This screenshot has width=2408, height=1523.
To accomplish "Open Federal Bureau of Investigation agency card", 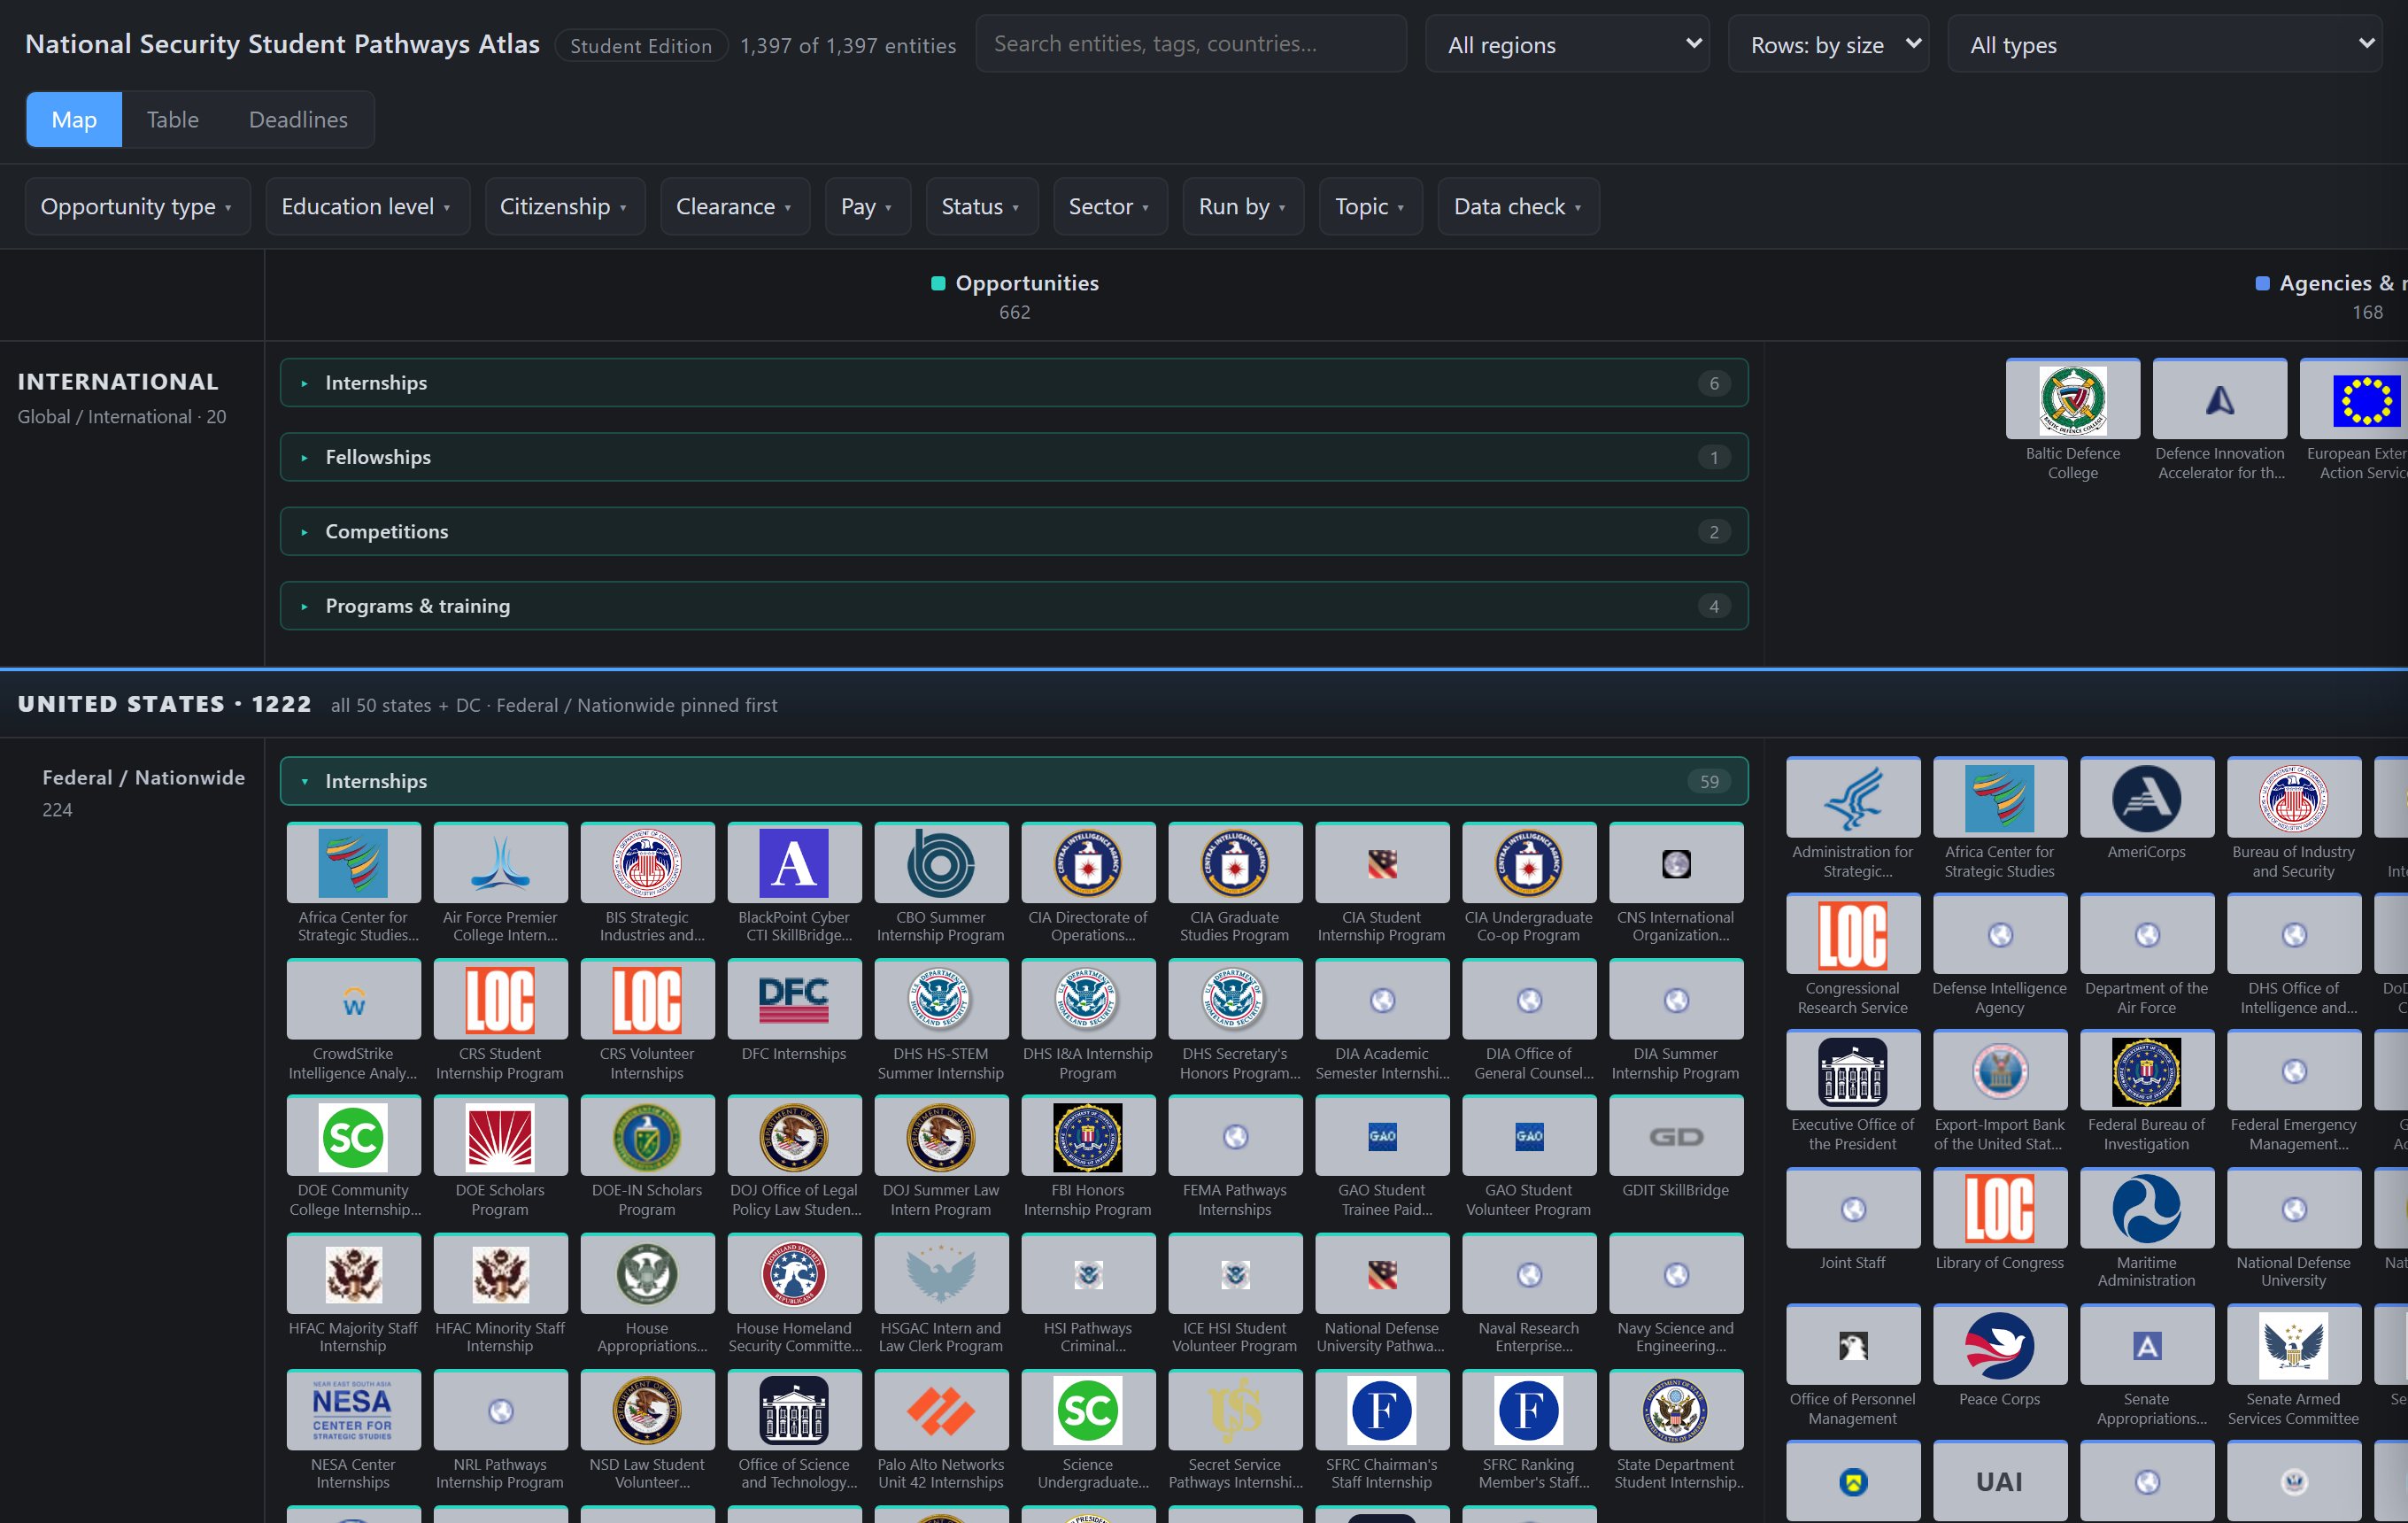I will [x=2147, y=1092].
